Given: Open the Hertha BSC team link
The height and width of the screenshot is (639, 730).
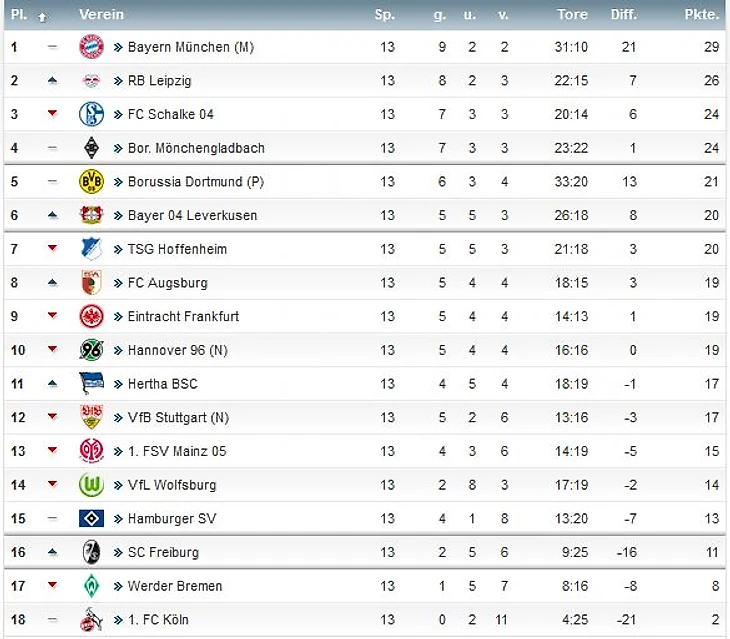Looking at the screenshot, I should [162, 384].
